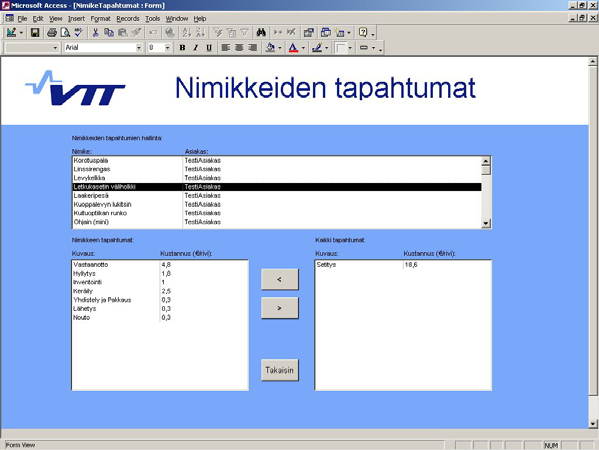Open the File menu
Screen dimensions: 599x450
coord(23,18)
